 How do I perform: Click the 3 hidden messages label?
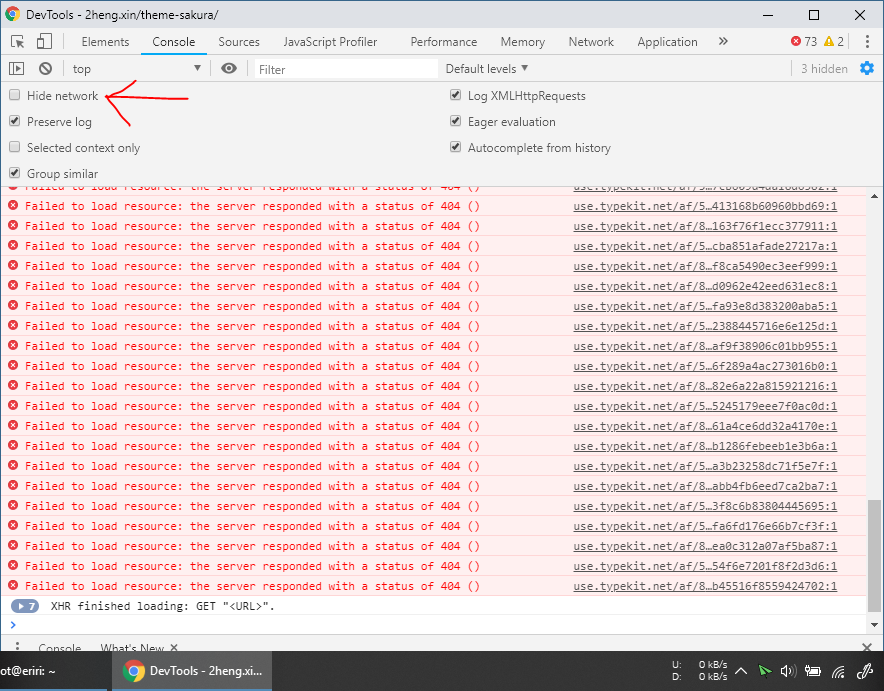824,69
